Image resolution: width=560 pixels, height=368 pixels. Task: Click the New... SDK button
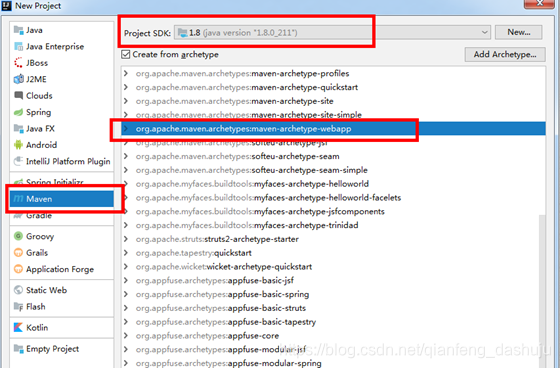(x=519, y=32)
